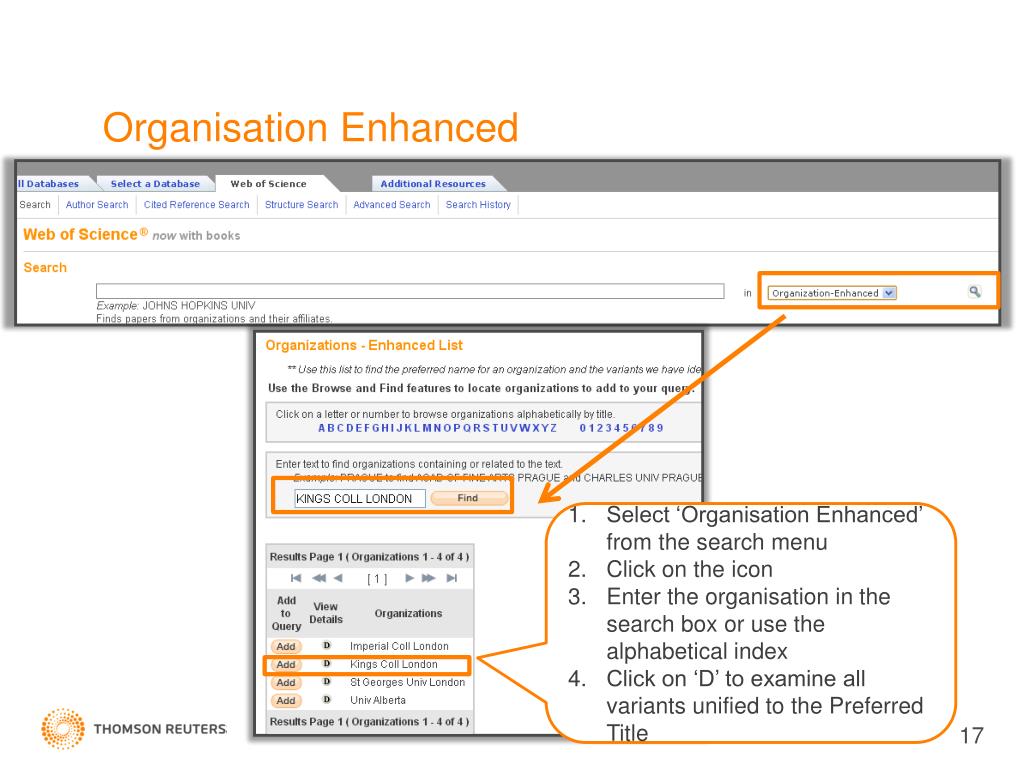
Task: View details D icon for Kings Coll London
Action: 327,664
